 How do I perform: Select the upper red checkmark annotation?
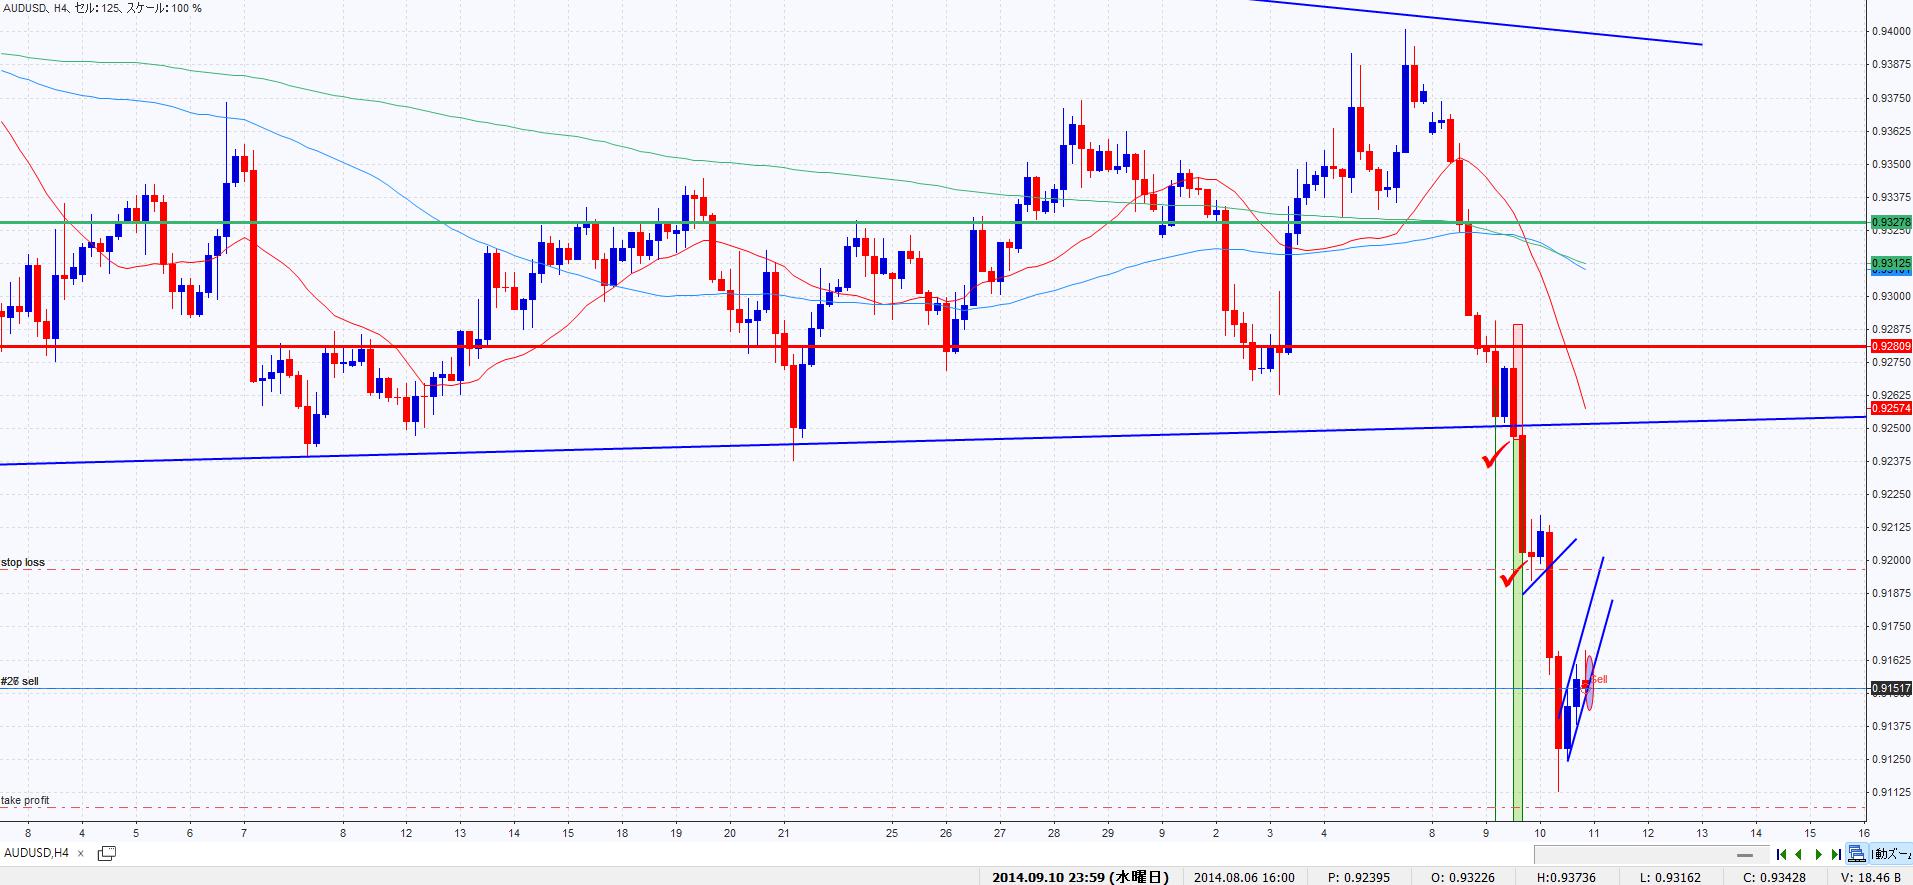click(x=1495, y=458)
